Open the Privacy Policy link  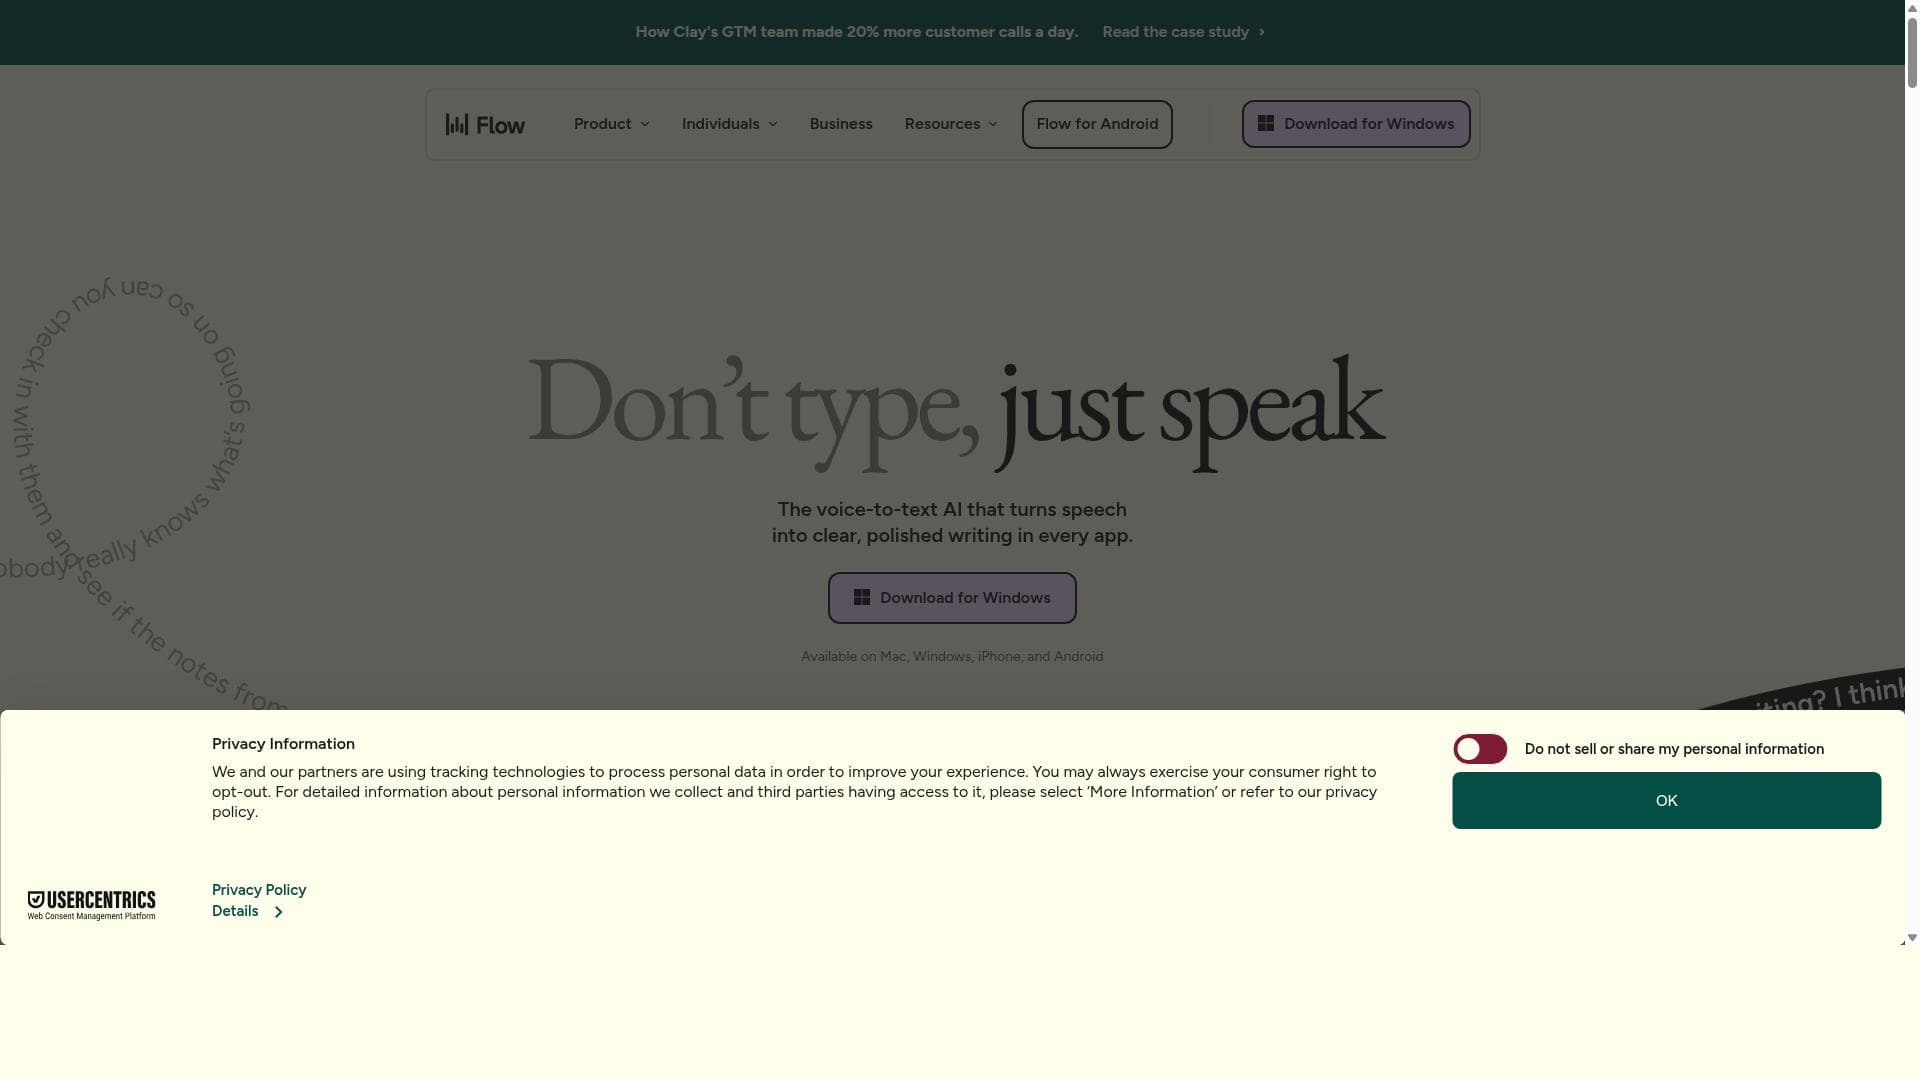(x=259, y=890)
